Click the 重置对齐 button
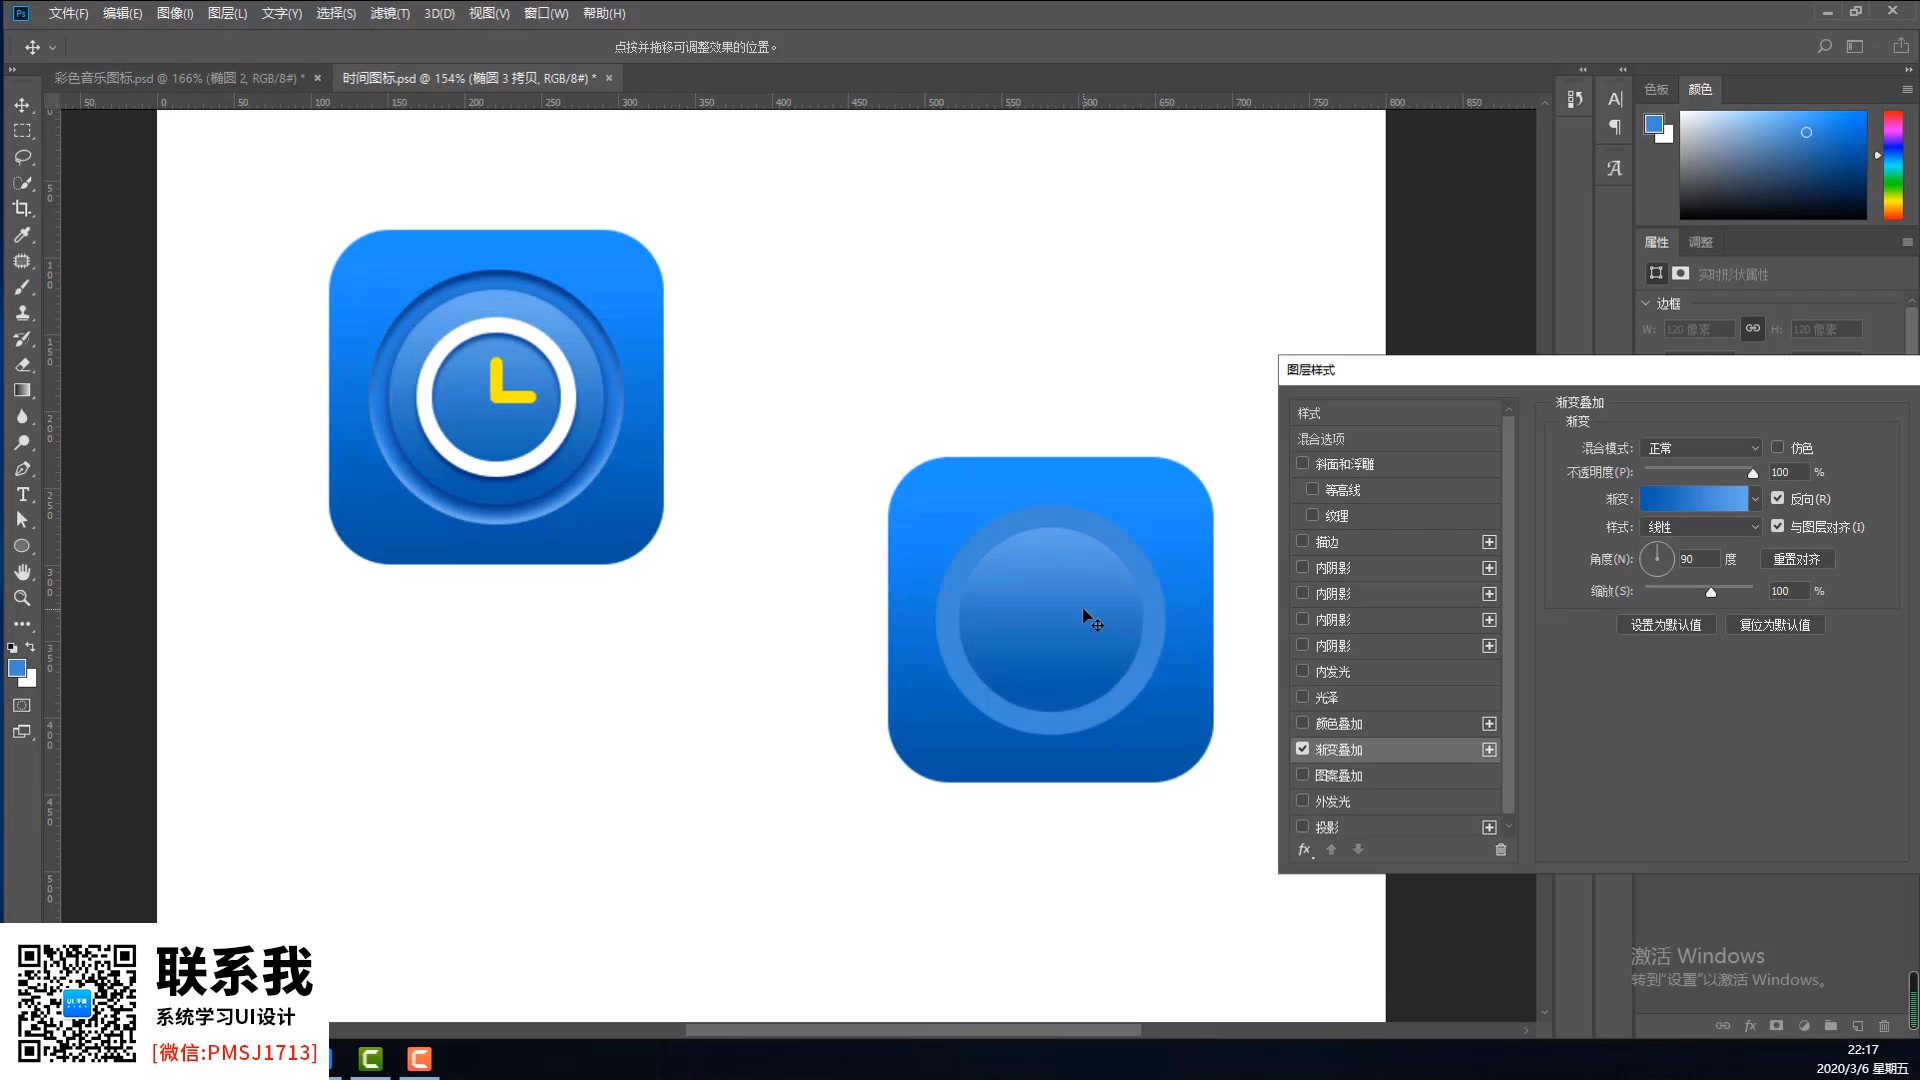 [x=1796, y=559]
